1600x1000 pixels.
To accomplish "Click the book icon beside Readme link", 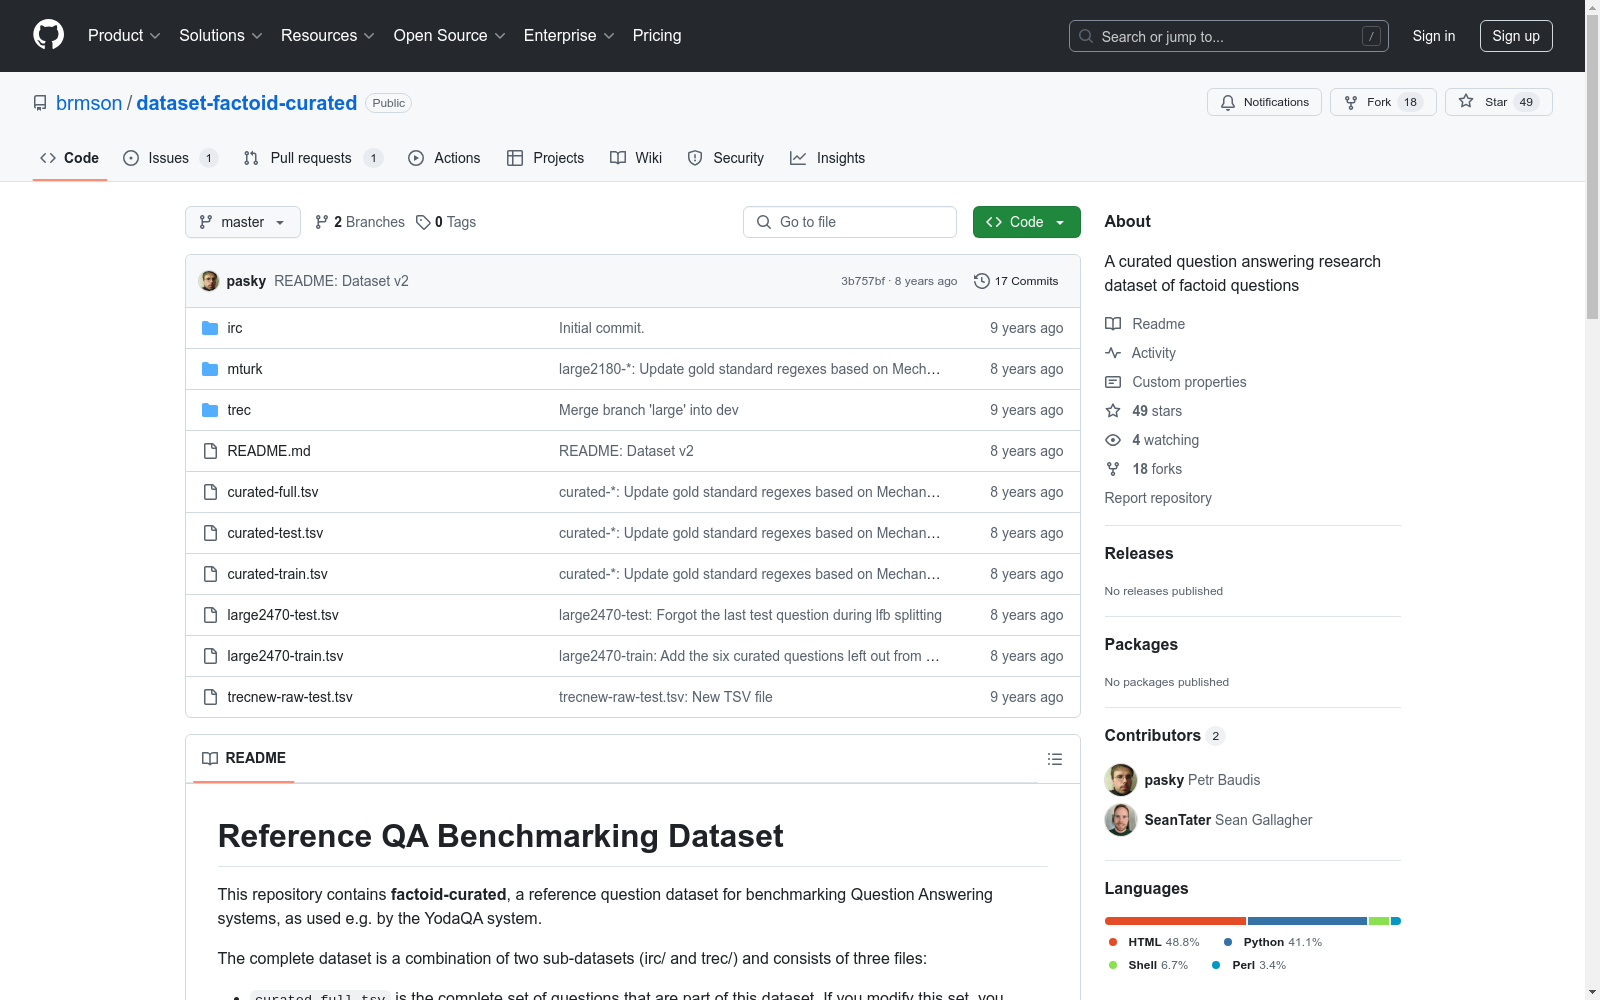I will click(1113, 324).
